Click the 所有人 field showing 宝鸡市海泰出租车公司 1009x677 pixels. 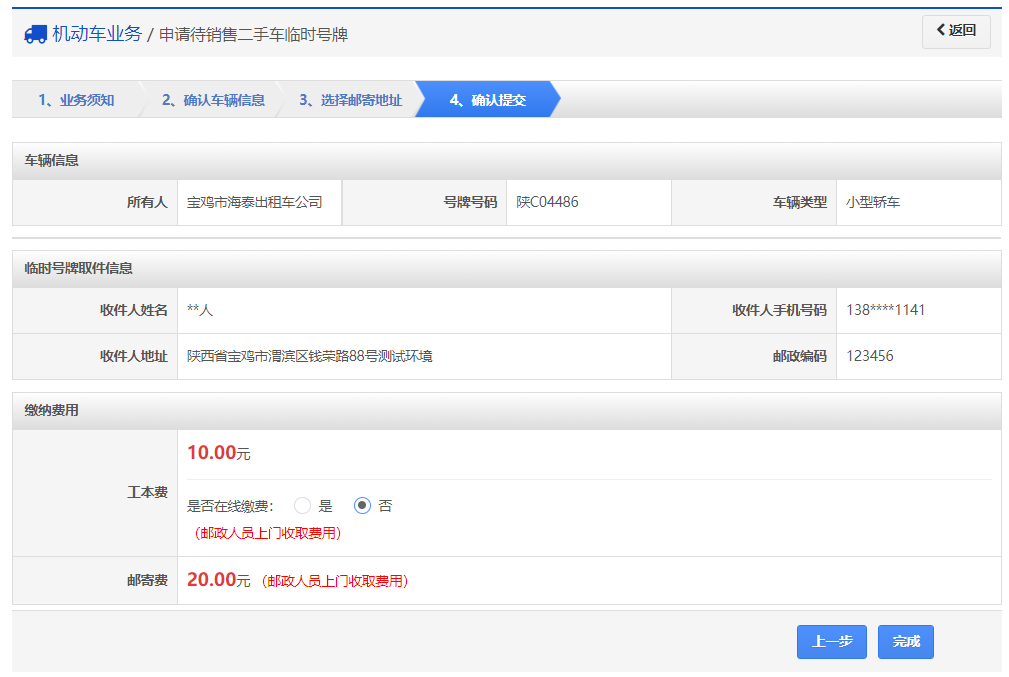click(260, 201)
